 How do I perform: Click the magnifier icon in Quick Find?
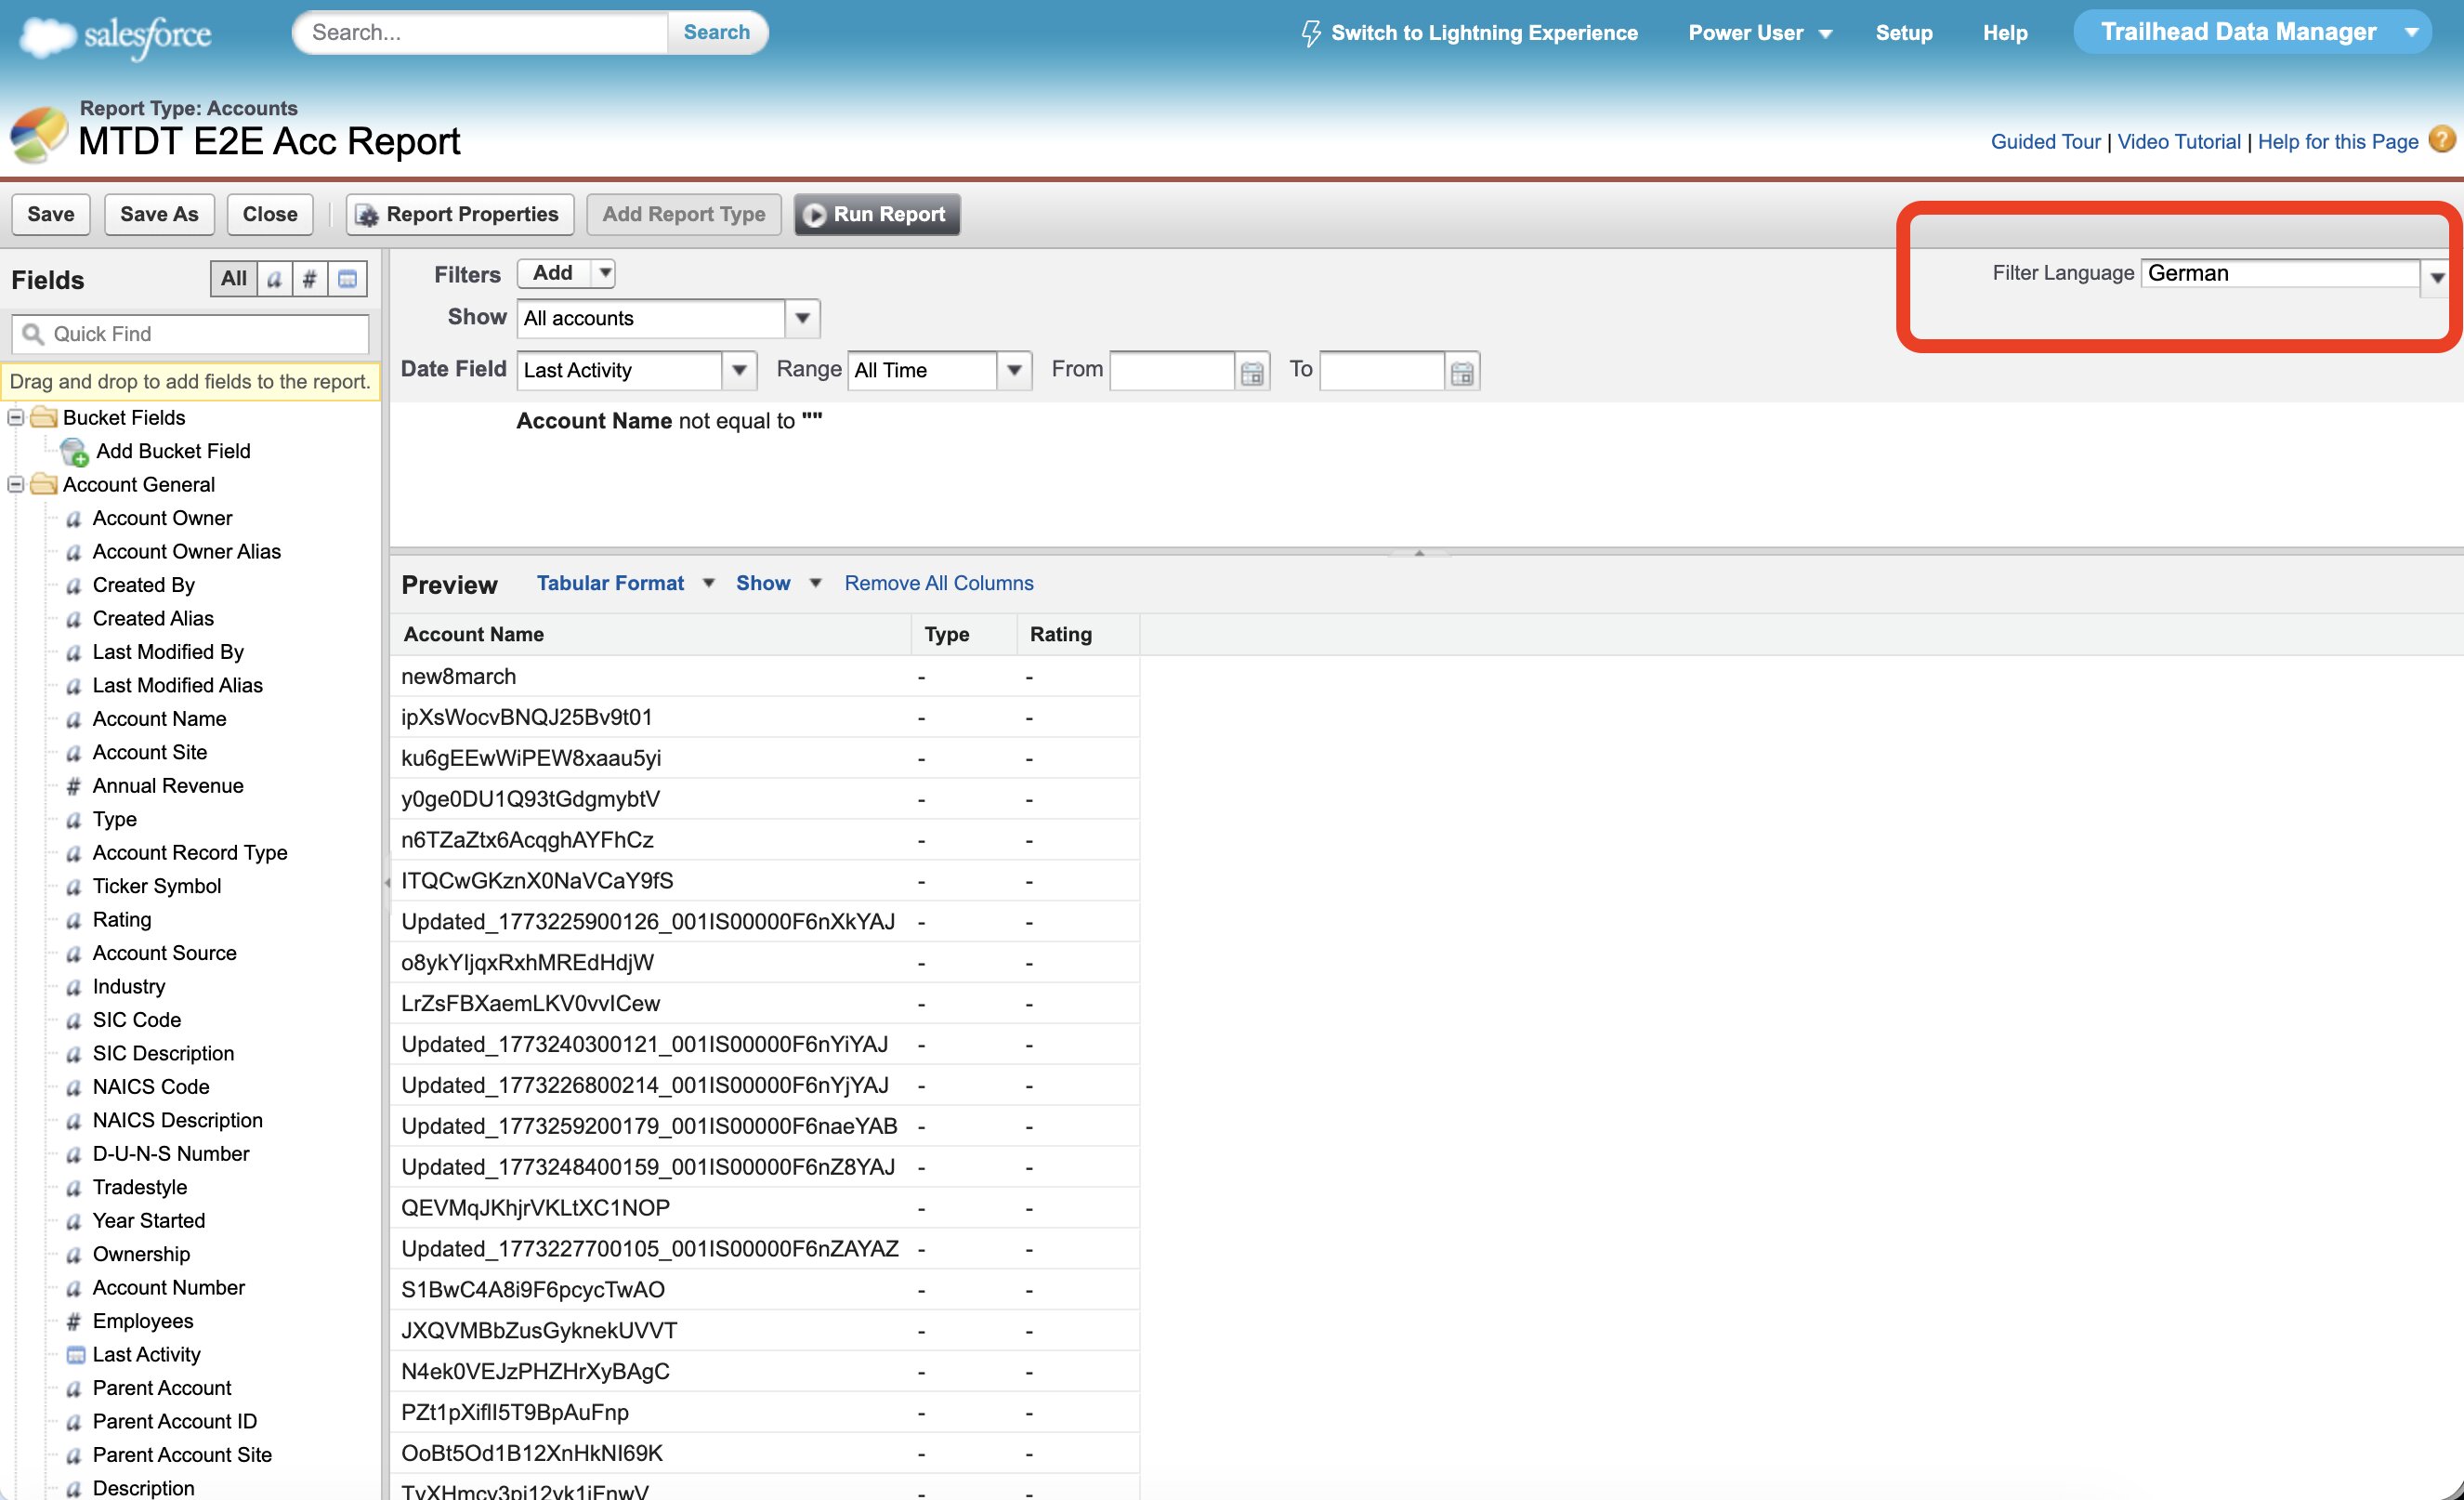[33, 334]
